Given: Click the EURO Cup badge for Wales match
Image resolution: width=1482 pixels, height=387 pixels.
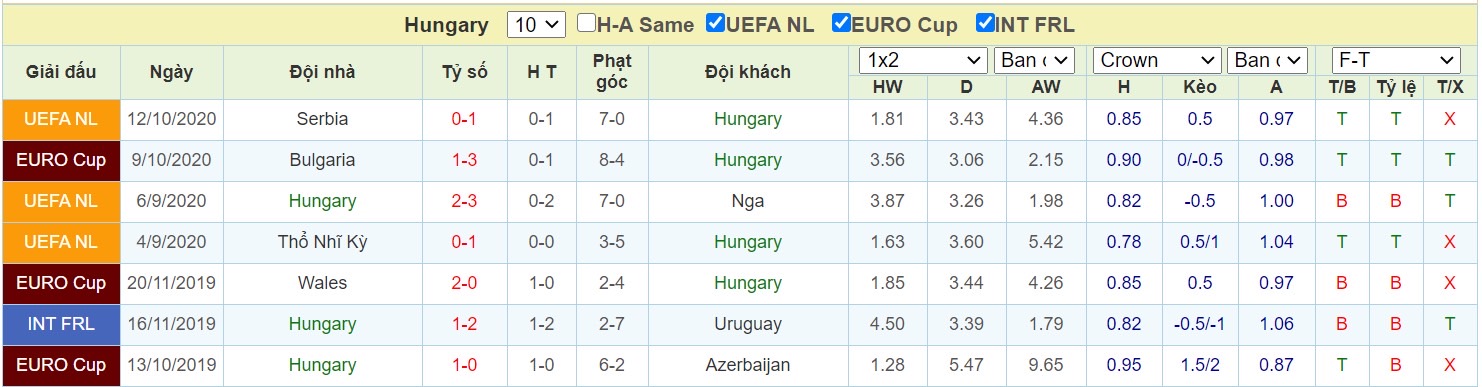Looking at the screenshot, I should pos(61,283).
